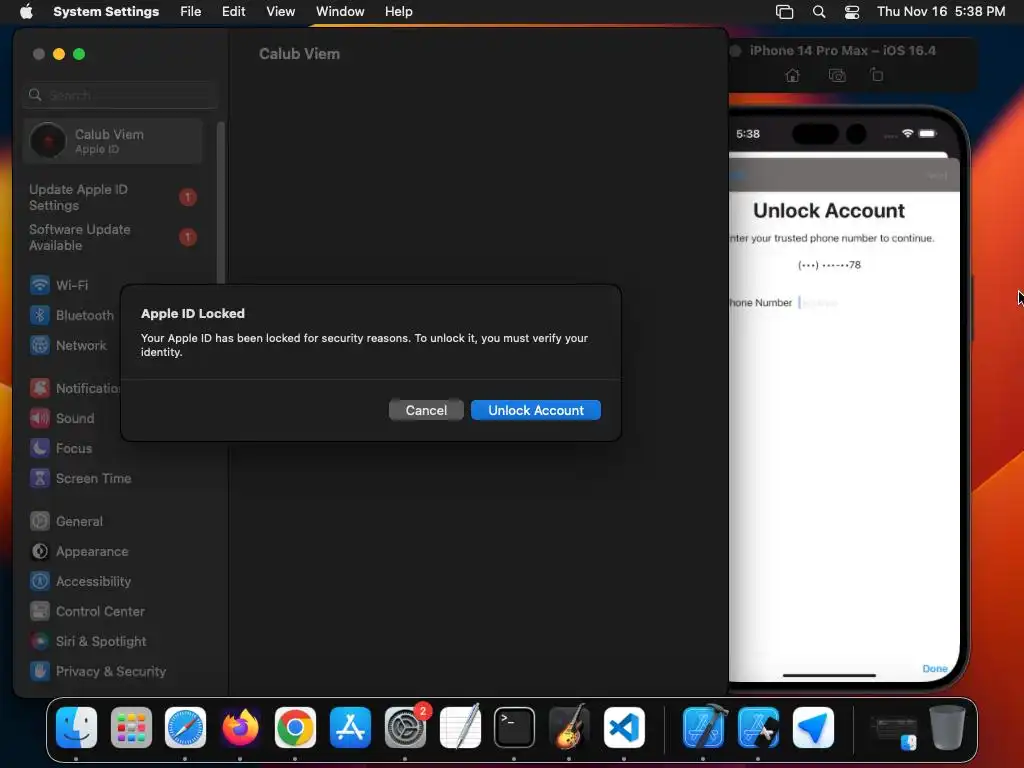Click Update Apple ID Settings notice

(x=112, y=197)
